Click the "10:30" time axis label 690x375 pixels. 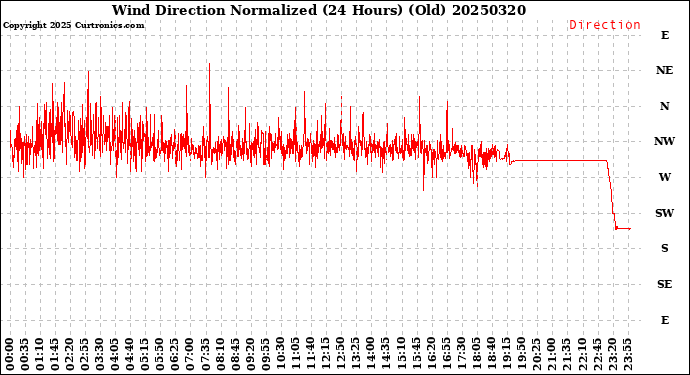pos(281,354)
